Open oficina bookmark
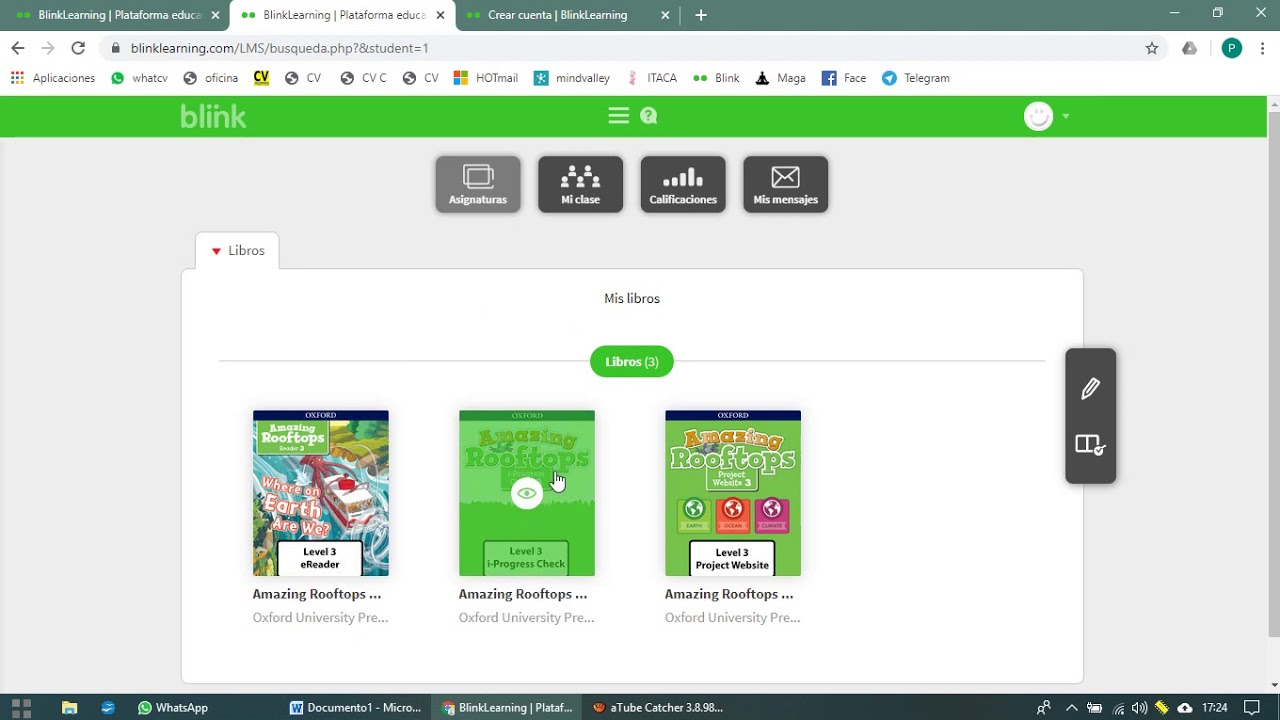Viewport: 1280px width, 720px height. 211,78
